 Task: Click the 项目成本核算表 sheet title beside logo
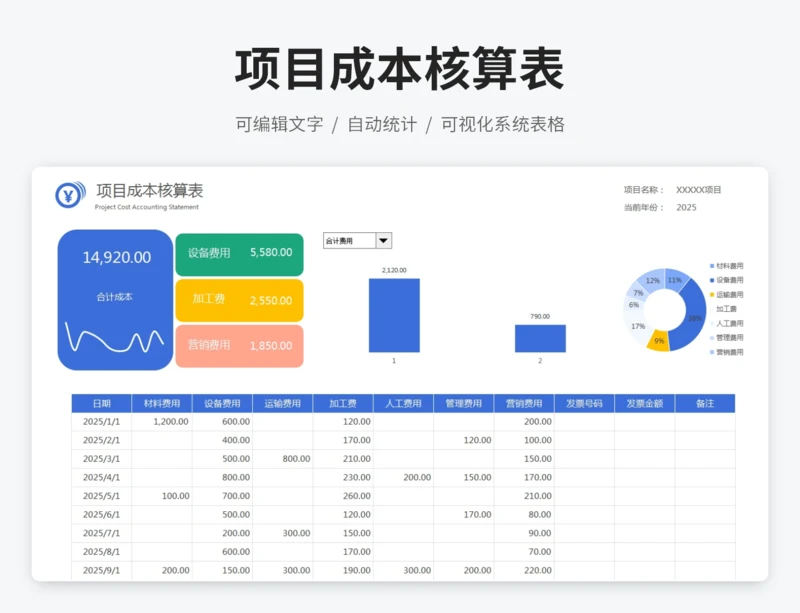tap(149, 190)
